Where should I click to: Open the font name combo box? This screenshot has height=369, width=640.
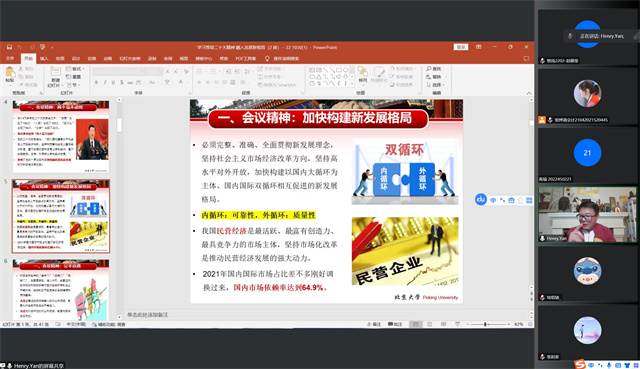(x=119, y=71)
